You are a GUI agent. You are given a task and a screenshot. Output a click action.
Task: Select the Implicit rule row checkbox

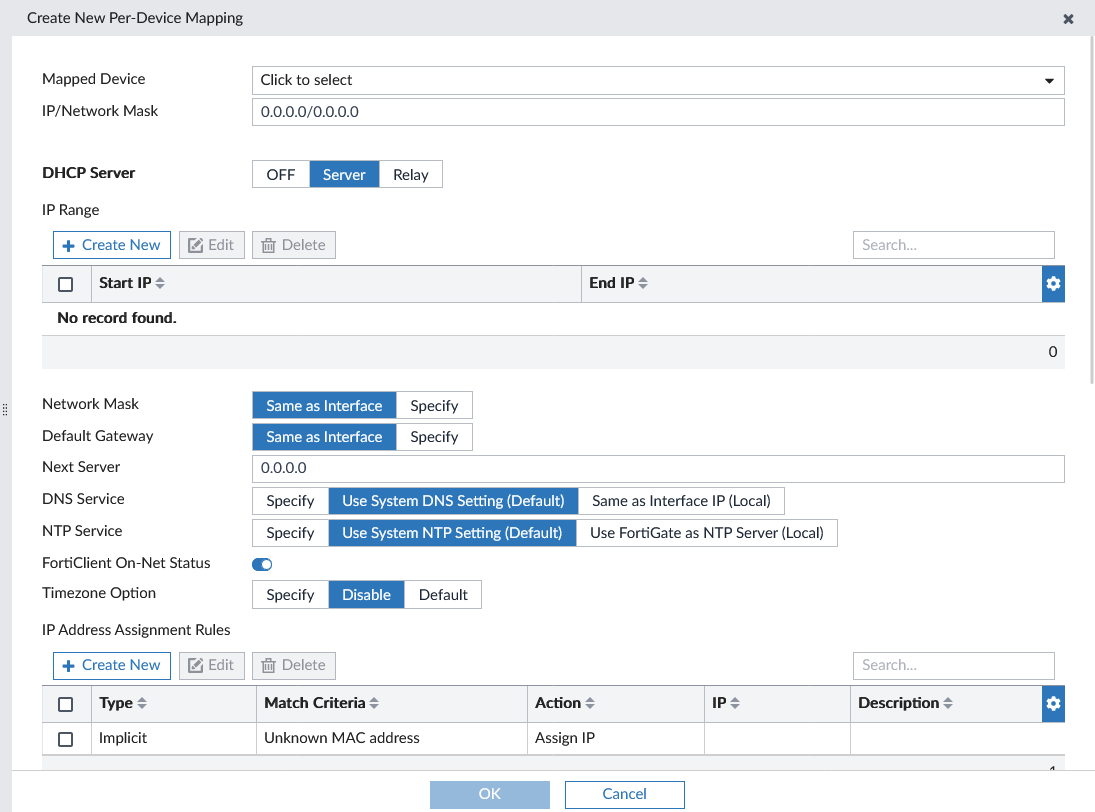pyautogui.click(x=65, y=738)
